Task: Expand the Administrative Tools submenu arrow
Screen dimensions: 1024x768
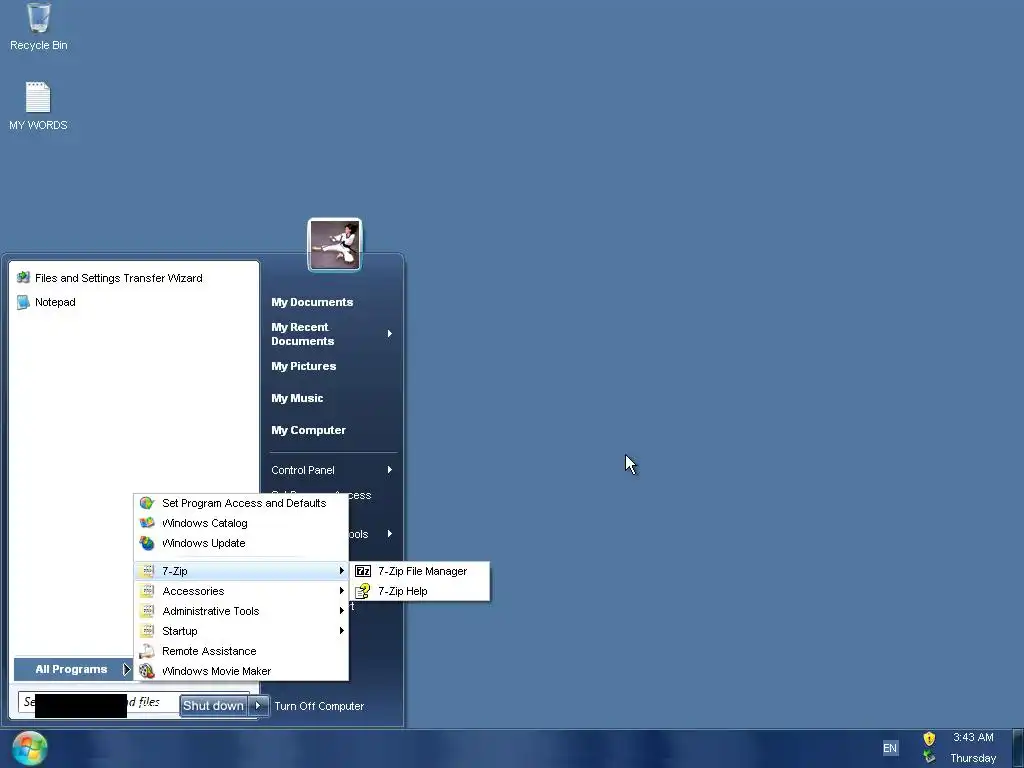Action: point(341,611)
